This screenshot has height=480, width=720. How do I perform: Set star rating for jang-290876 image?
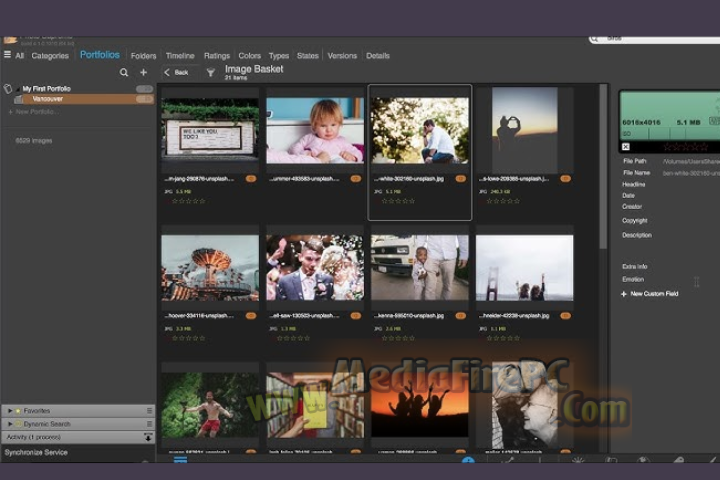point(188,201)
